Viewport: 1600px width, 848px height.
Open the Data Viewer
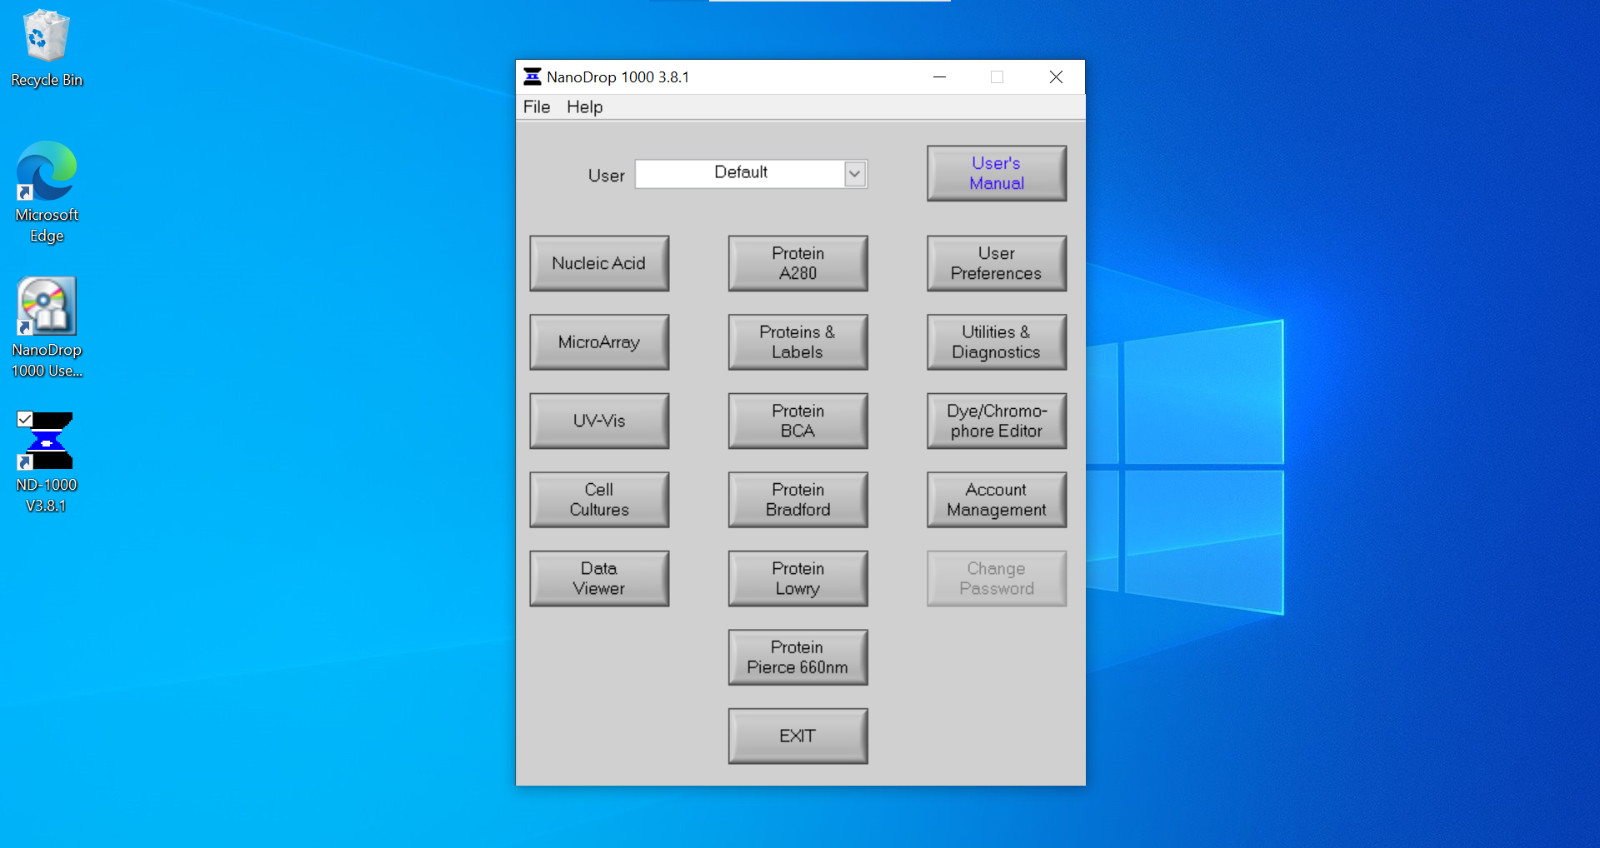pyautogui.click(x=599, y=579)
